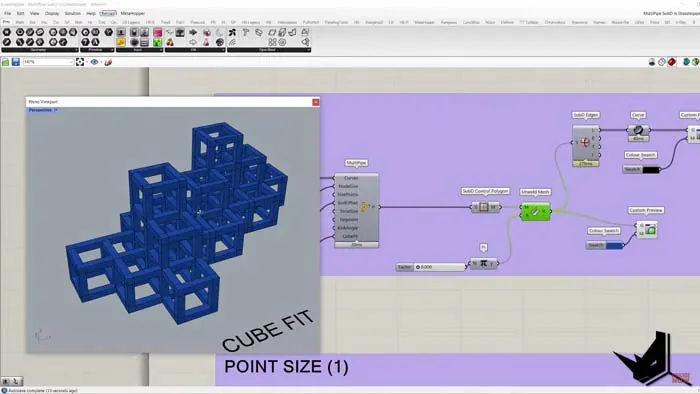The width and height of the screenshot is (700, 394).
Task: Click the CubeFit input of MultiPipe
Action: (350, 236)
